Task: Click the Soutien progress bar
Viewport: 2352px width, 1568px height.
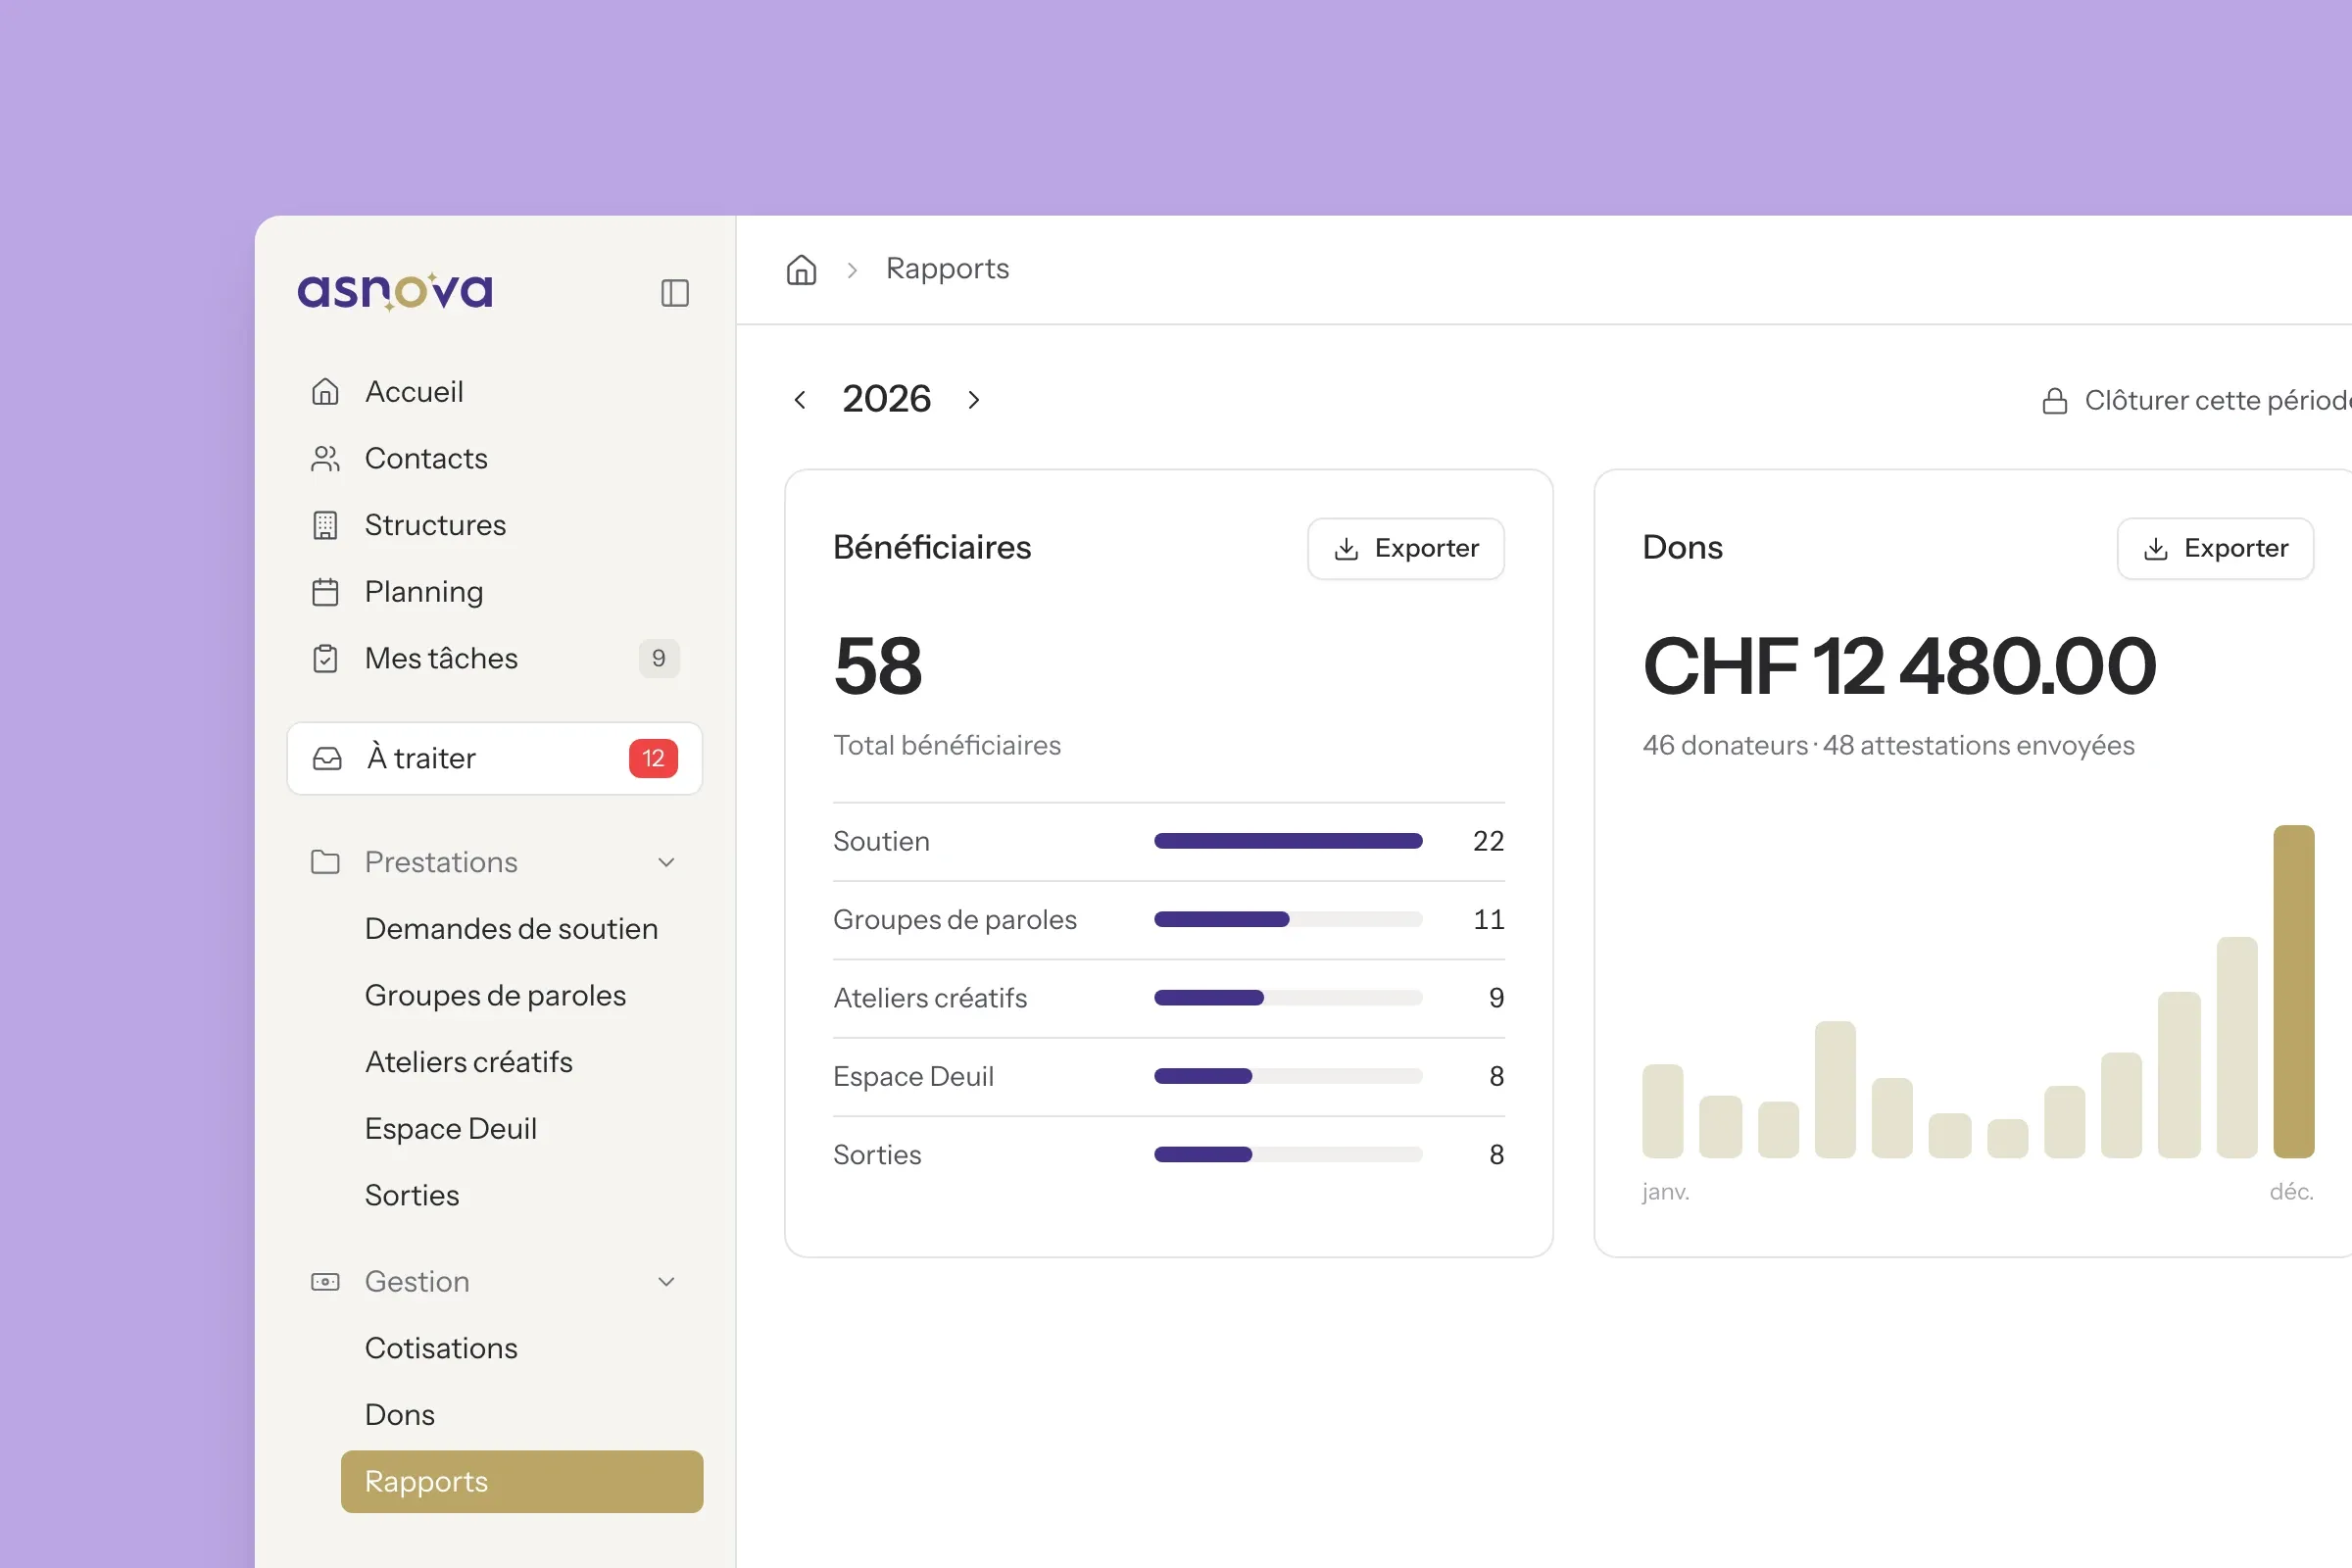Action: pos(1288,841)
